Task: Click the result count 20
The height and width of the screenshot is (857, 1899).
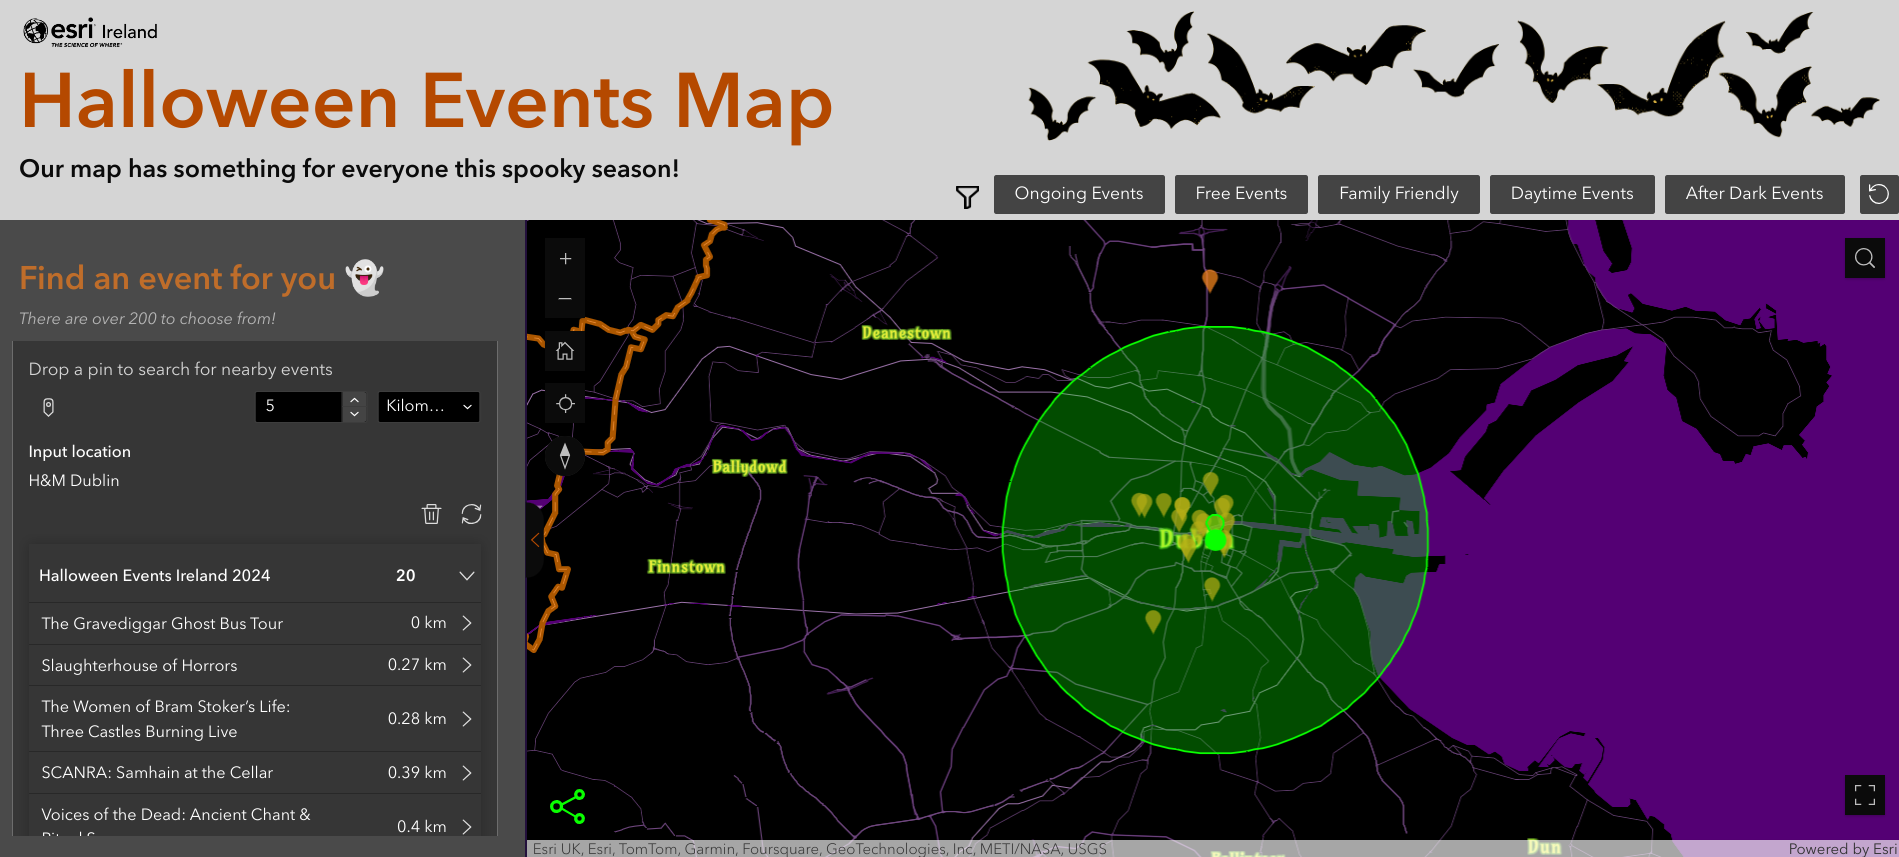Action: tap(405, 576)
